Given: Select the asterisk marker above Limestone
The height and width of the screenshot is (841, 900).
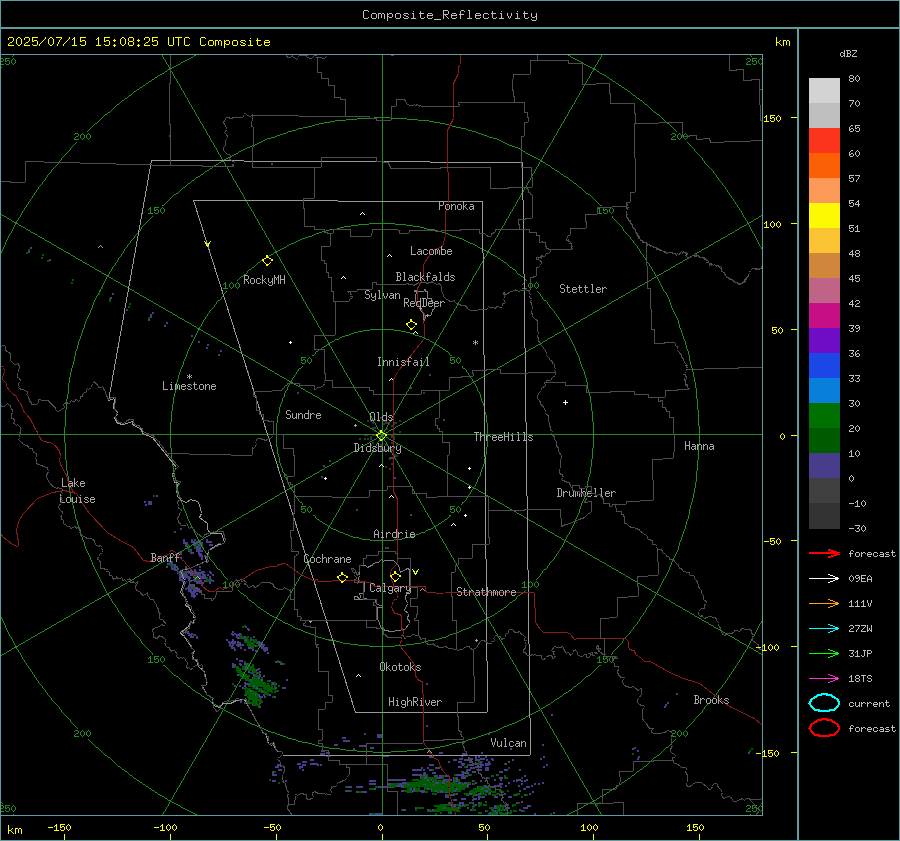Looking at the screenshot, I should click(189, 377).
